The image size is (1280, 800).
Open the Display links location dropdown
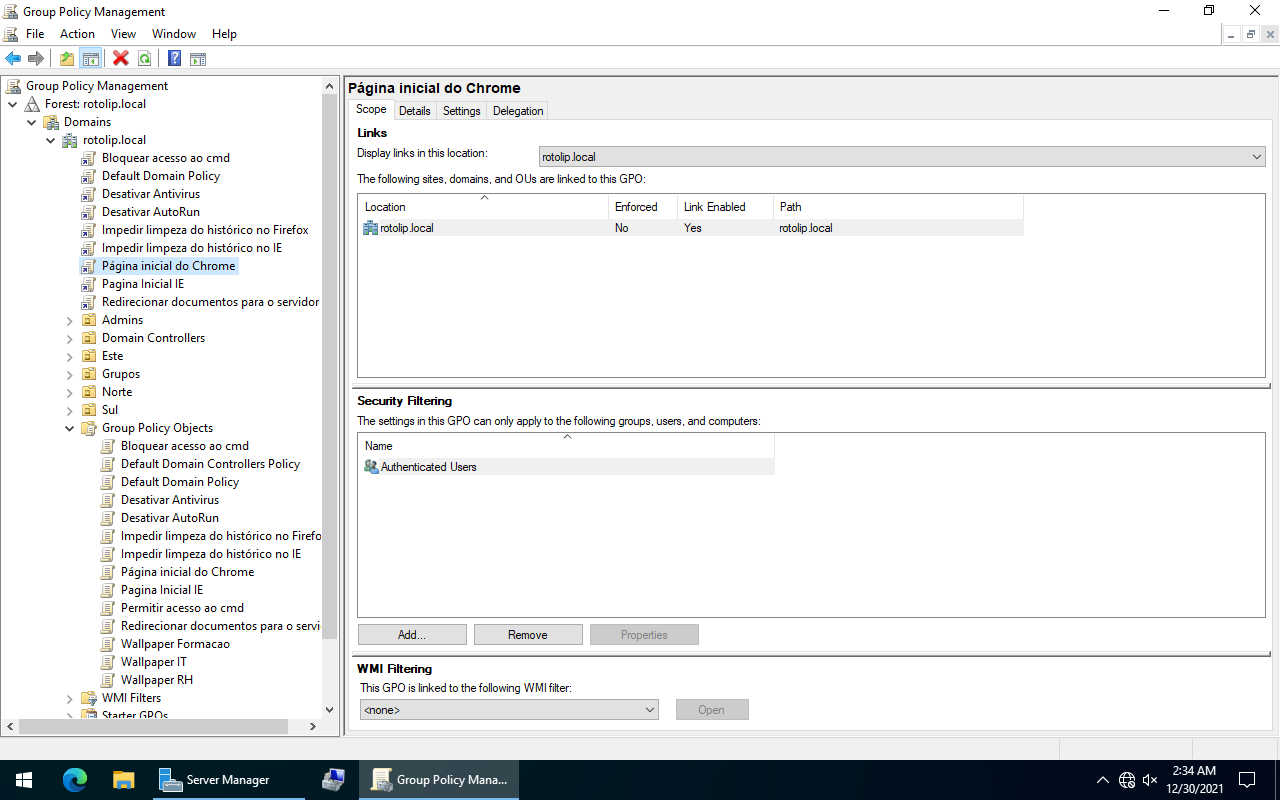pyautogui.click(x=1256, y=157)
